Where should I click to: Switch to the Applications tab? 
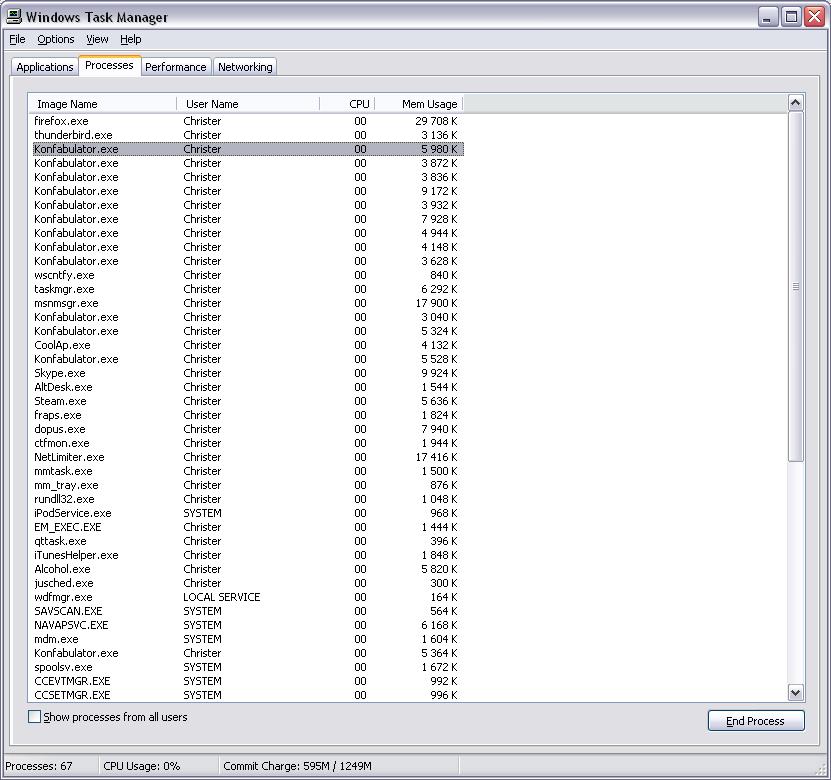(45, 67)
